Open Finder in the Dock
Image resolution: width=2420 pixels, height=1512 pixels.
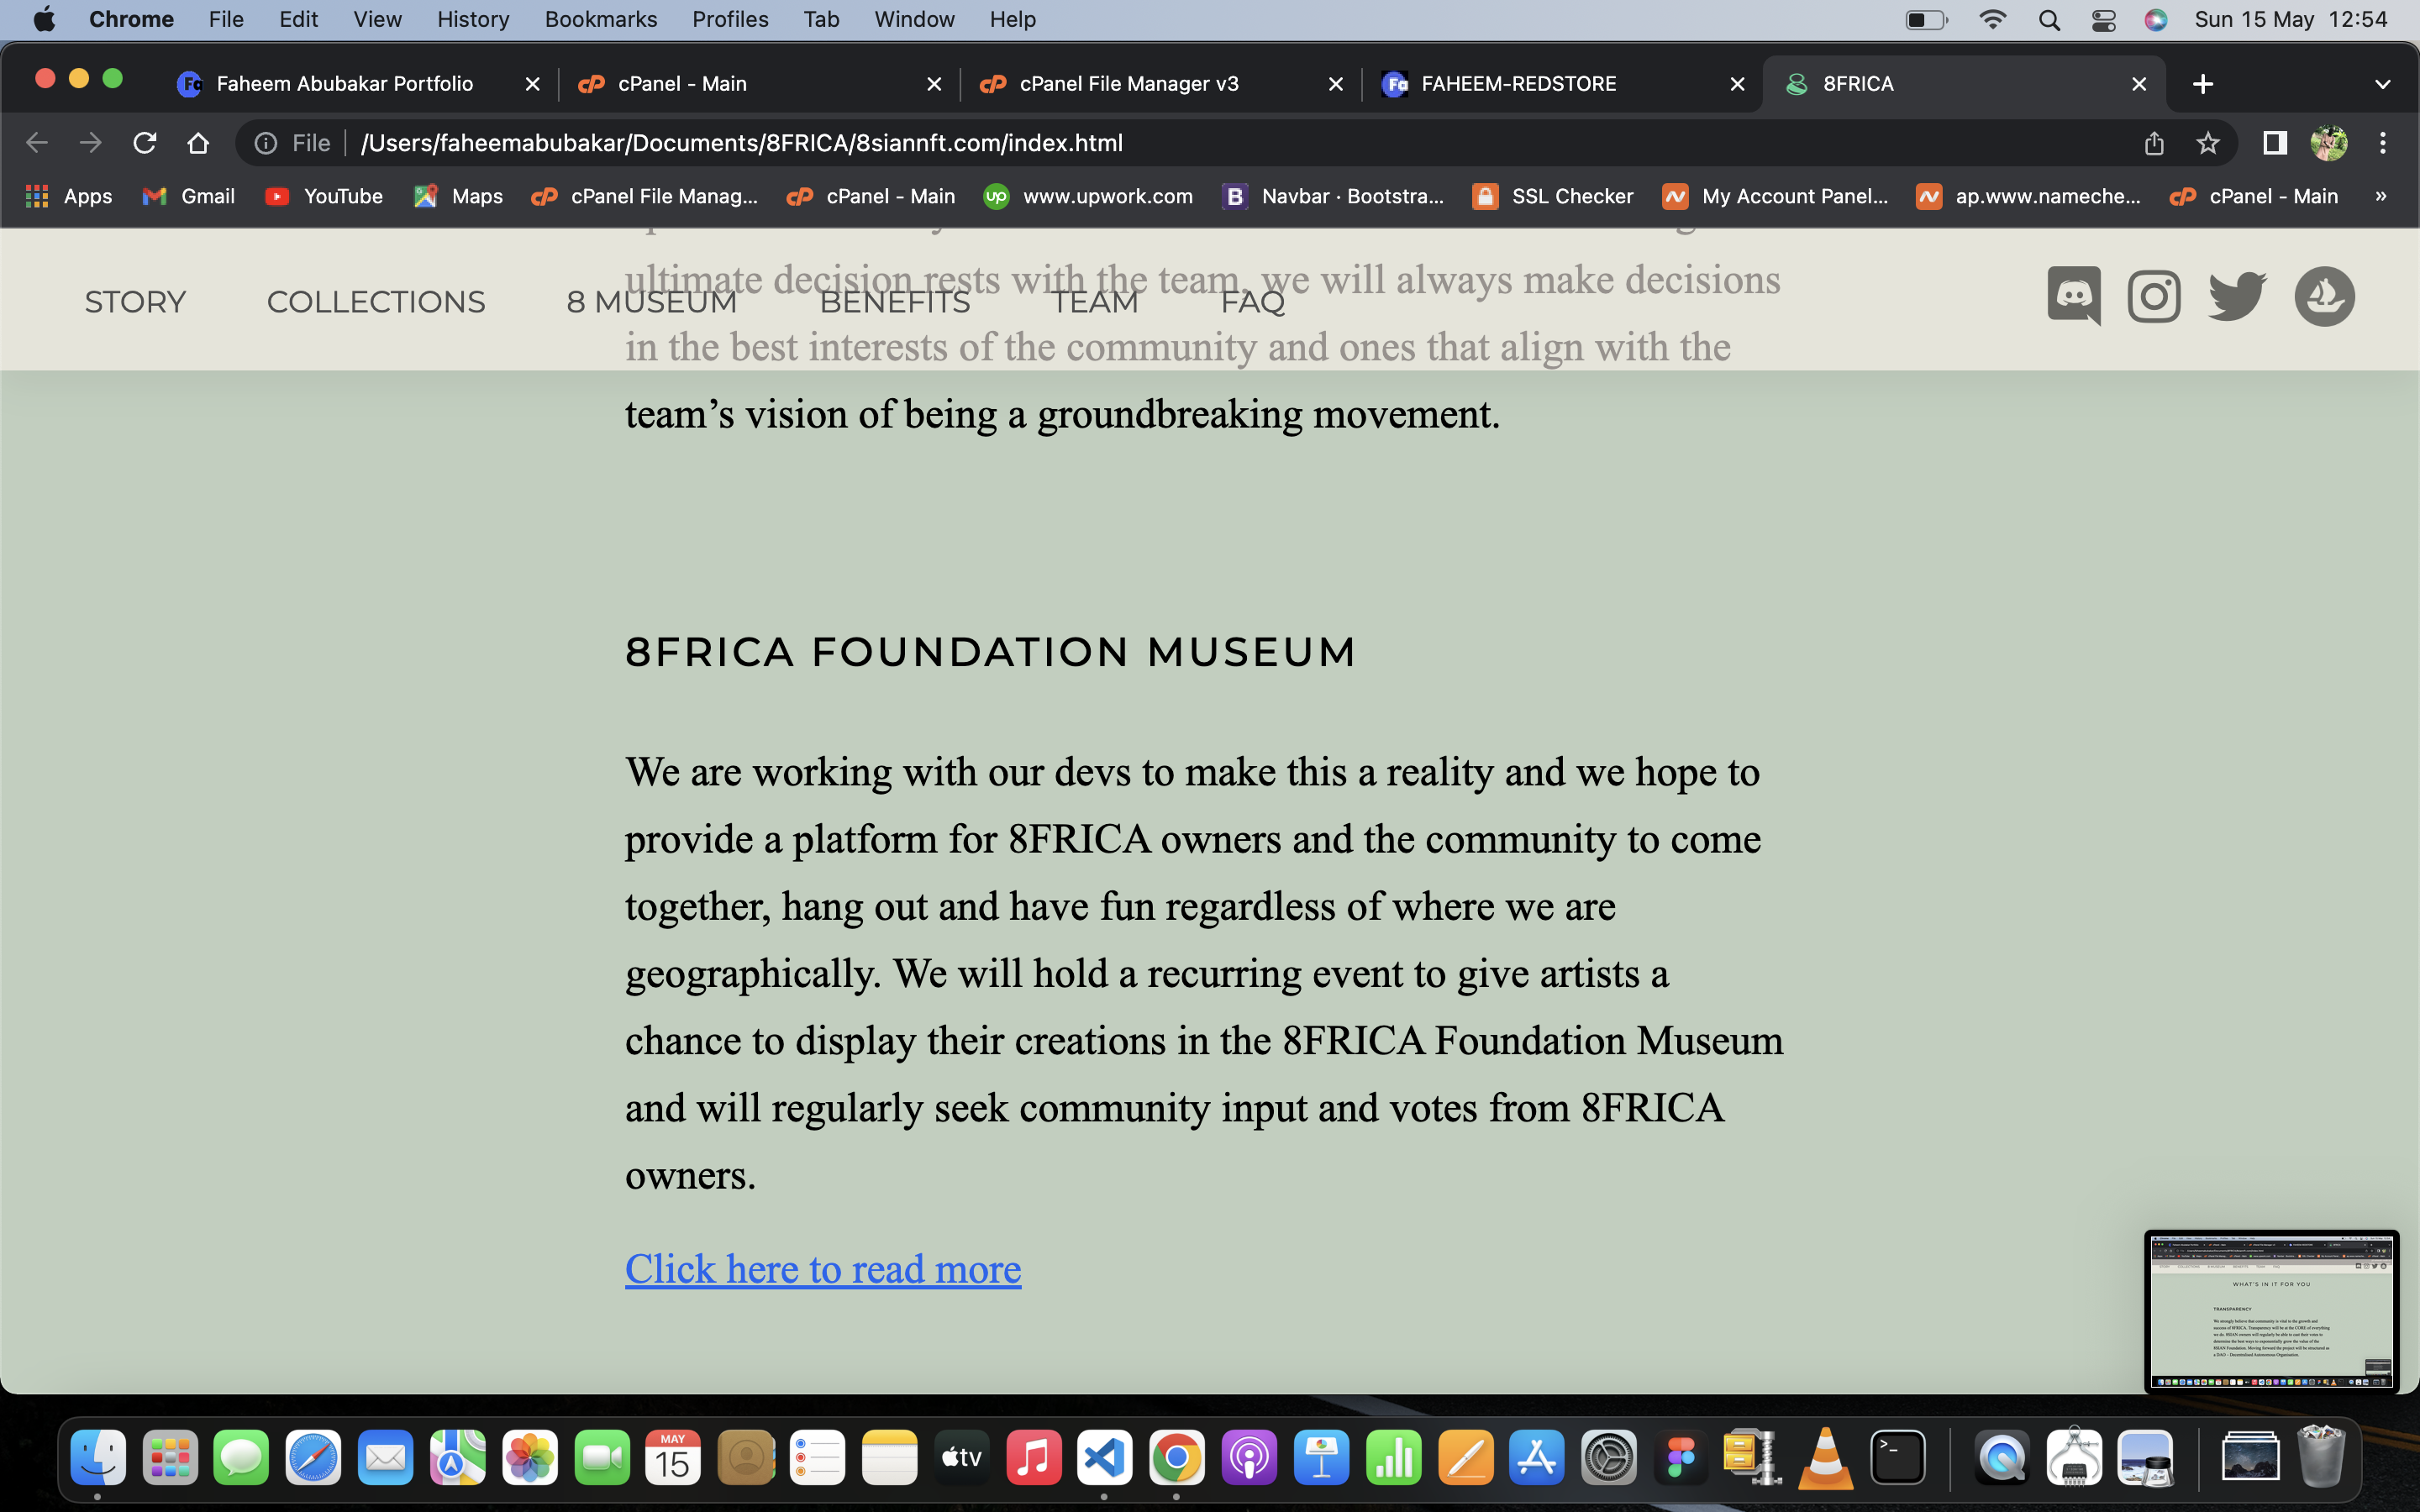[98, 1458]
